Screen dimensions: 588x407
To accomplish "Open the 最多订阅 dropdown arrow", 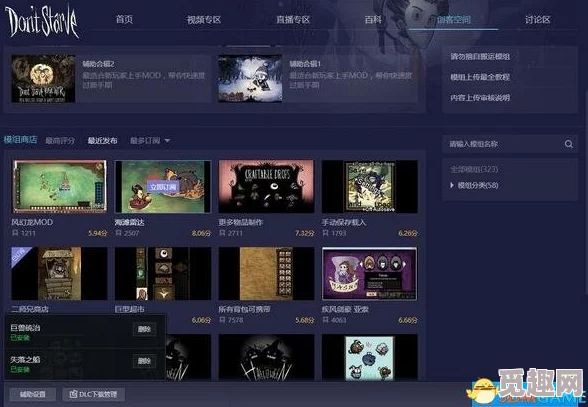I will (x=168, y=141).
